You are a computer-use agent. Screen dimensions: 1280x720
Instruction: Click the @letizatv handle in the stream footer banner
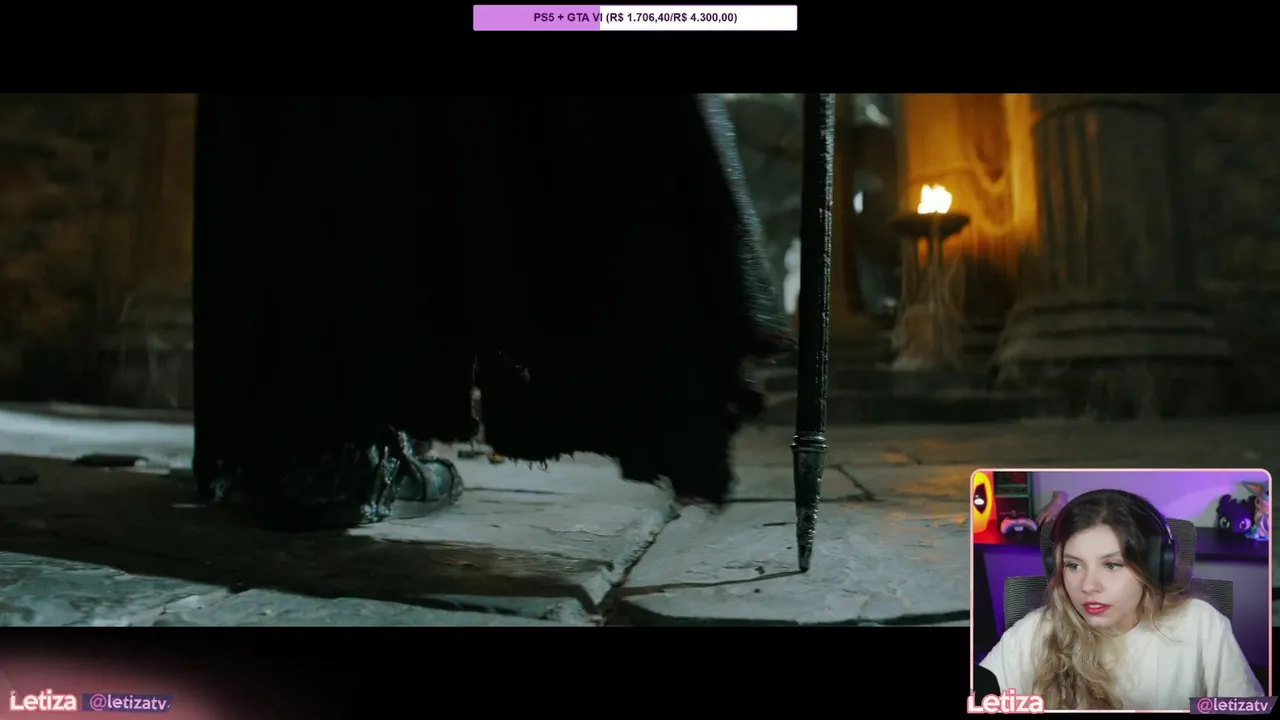coord(127,703)
